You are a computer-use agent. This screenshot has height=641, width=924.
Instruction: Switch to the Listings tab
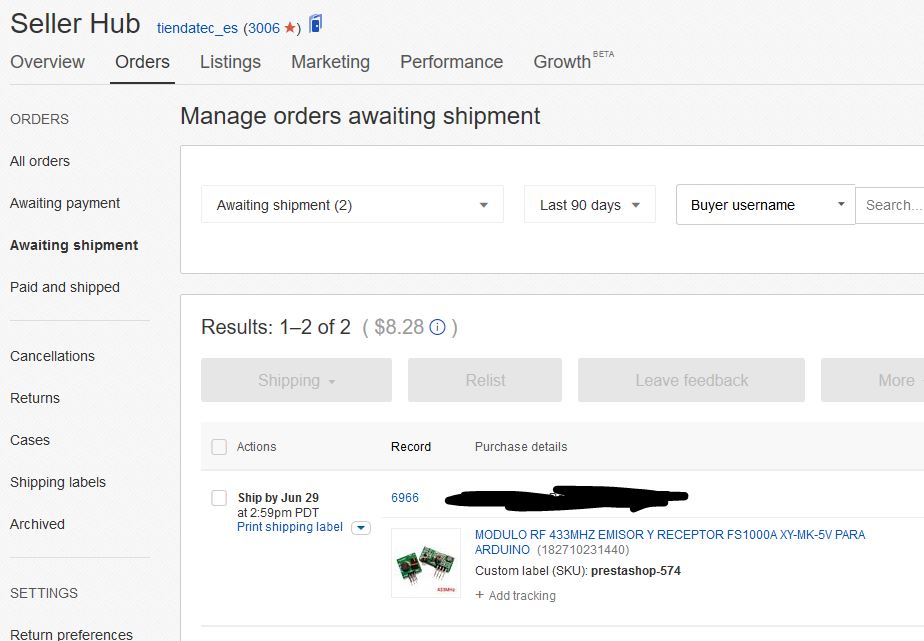pyautogui.click(x=230, y=62)
